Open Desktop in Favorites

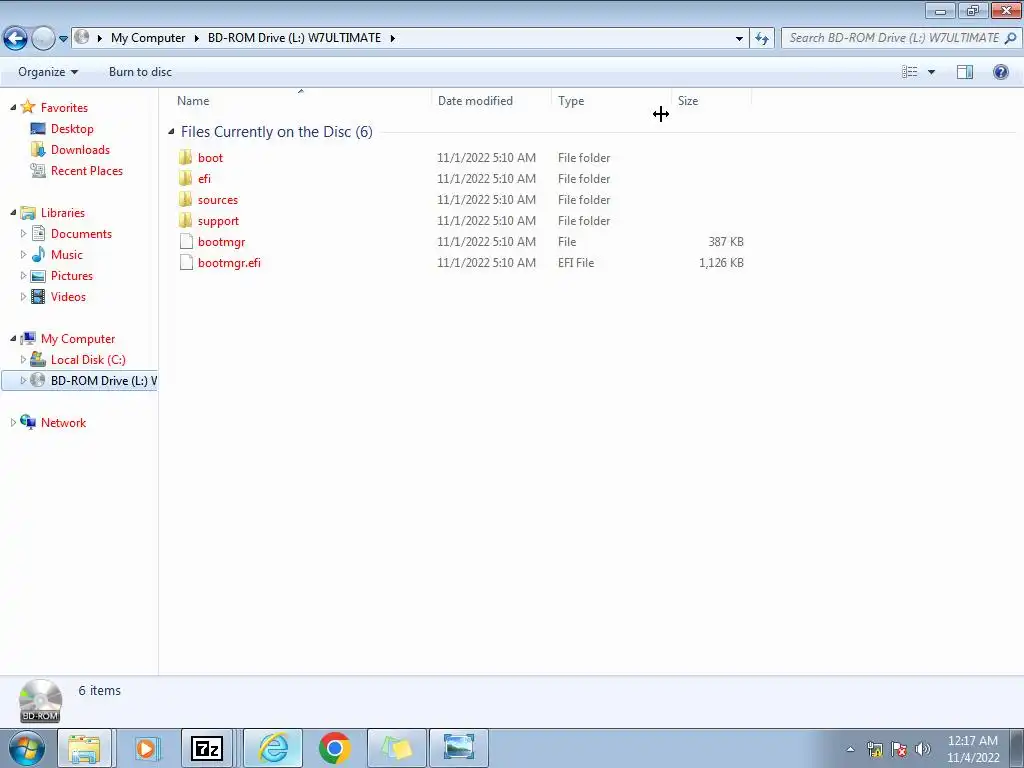(72, 129)
